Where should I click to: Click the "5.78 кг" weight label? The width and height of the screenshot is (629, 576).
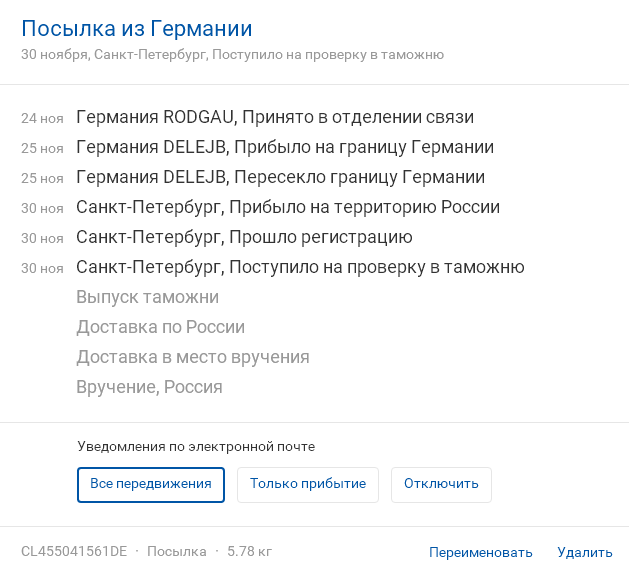249,551
